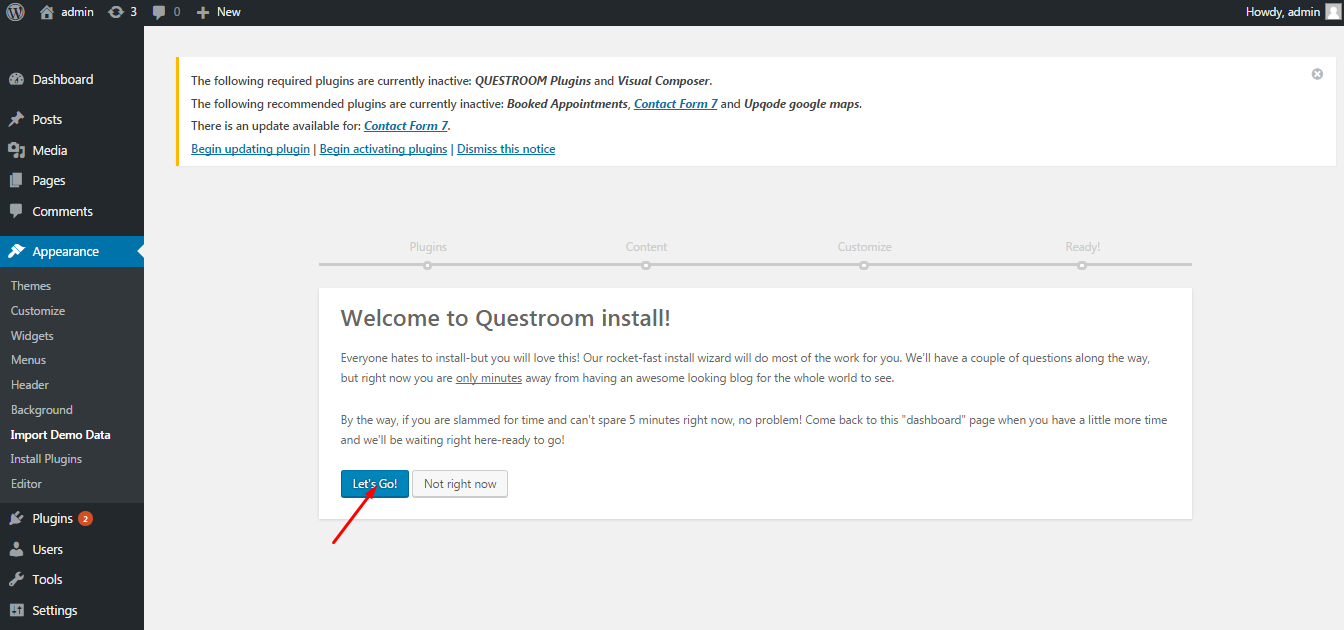Click the Appearance paintbrush icon
The width and height of the screenshot is (1344, 630).
point(16,251)
